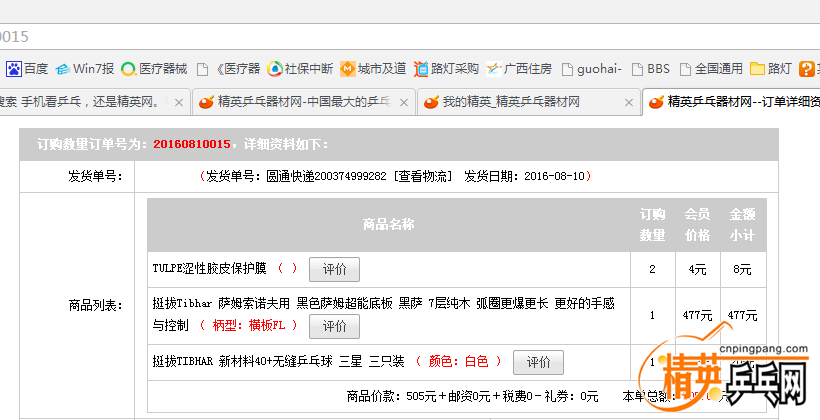Close the 我的精英 tab
This screenshot has width=820, height=420.
tap(629, 103)
